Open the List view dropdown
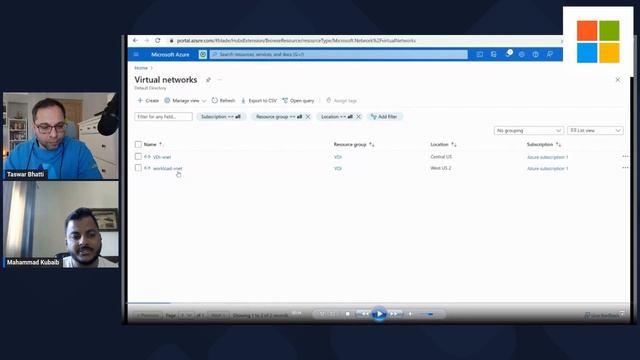The height and width of the screenshot is (360, 640). [x=595, y=131]
